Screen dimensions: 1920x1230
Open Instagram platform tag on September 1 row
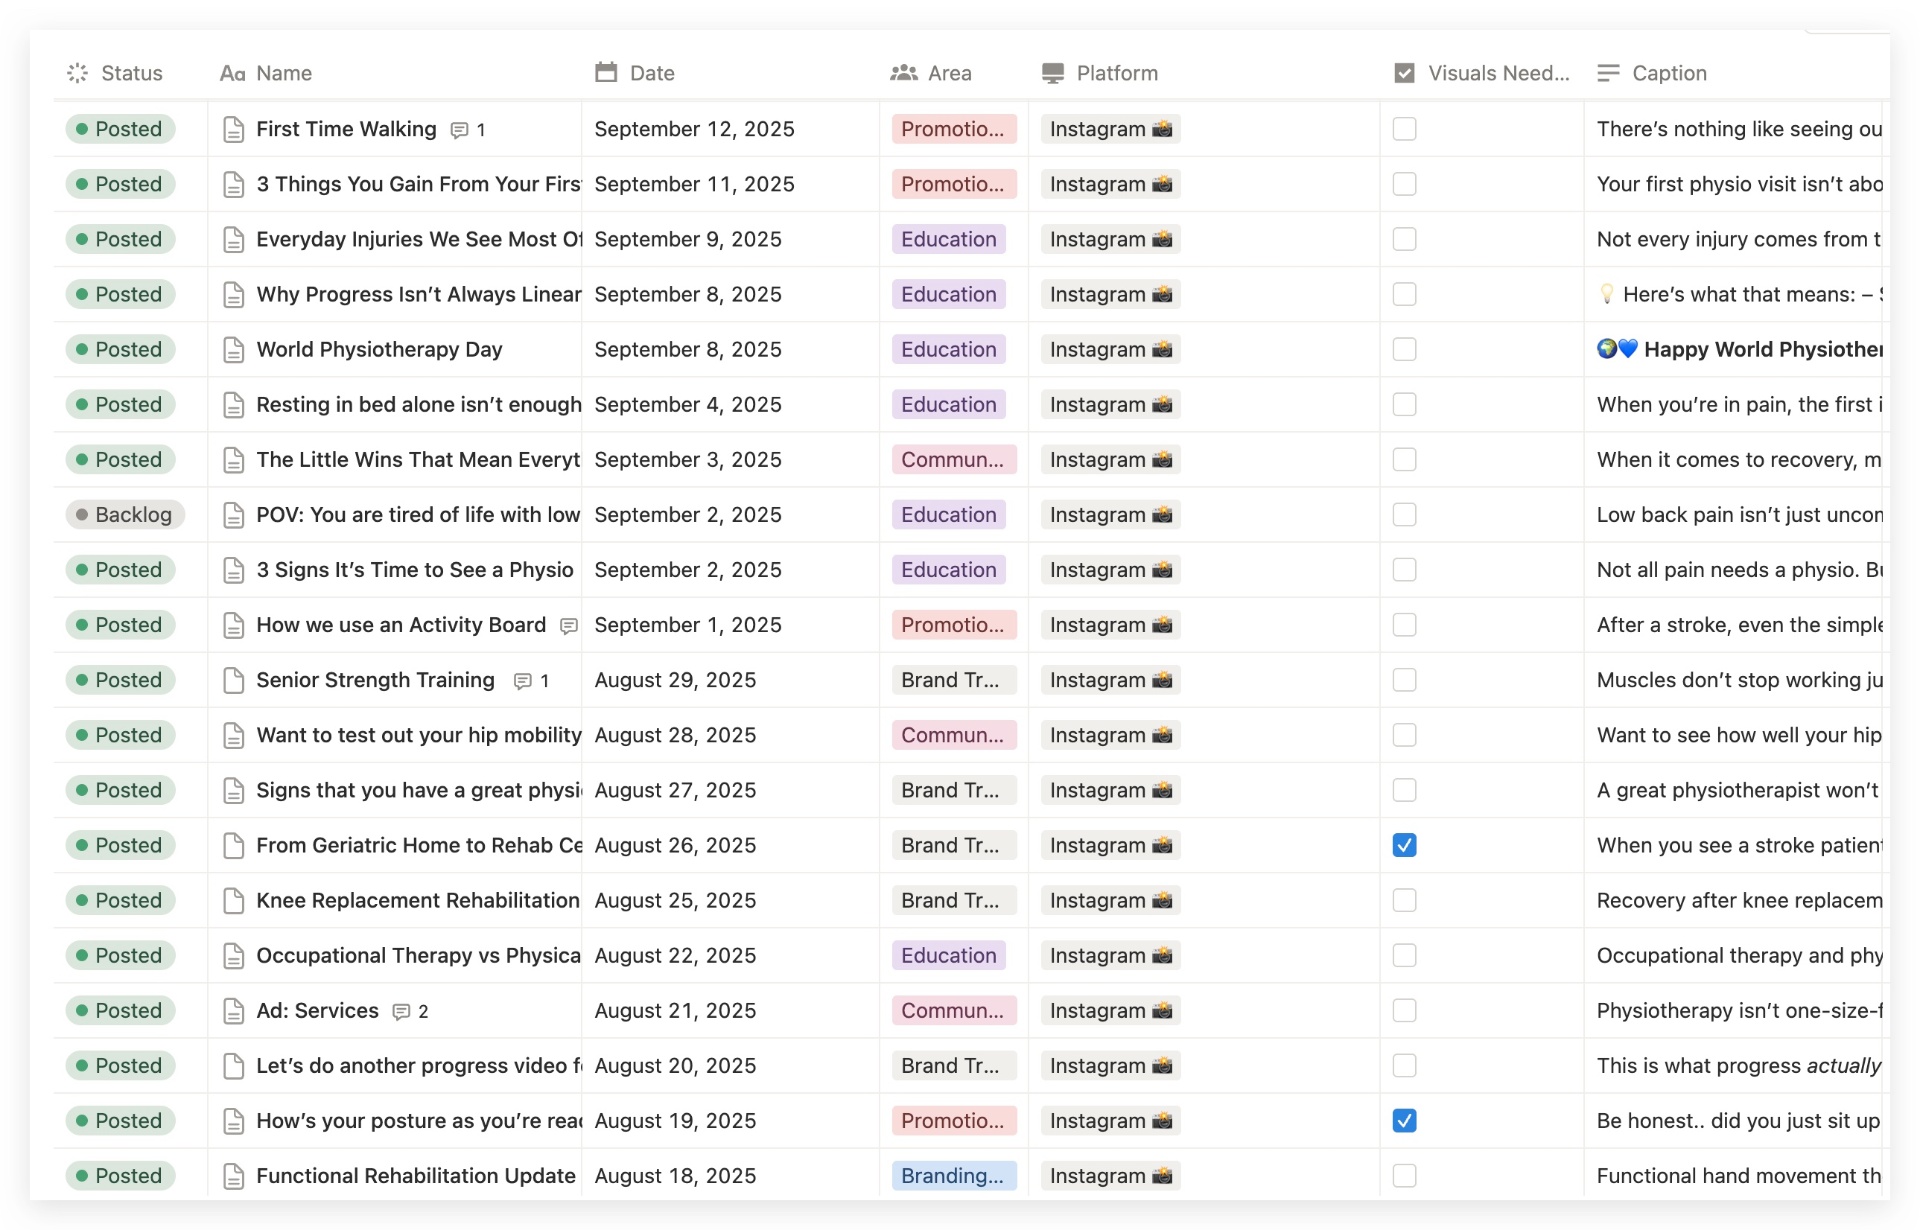click(x=1110, y=625)
